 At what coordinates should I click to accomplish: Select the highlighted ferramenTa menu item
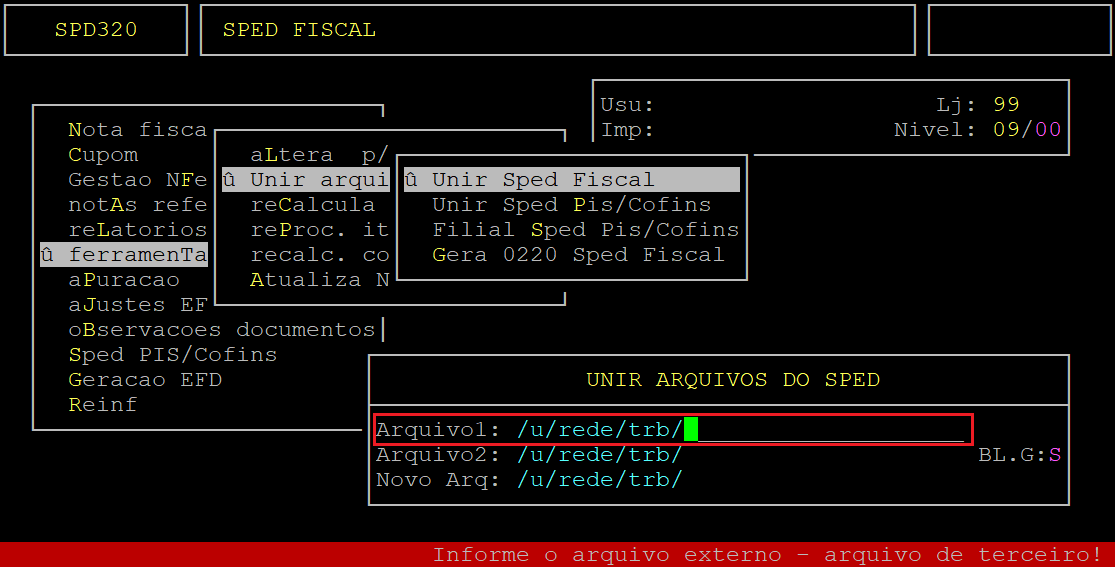tap(124, 255)
